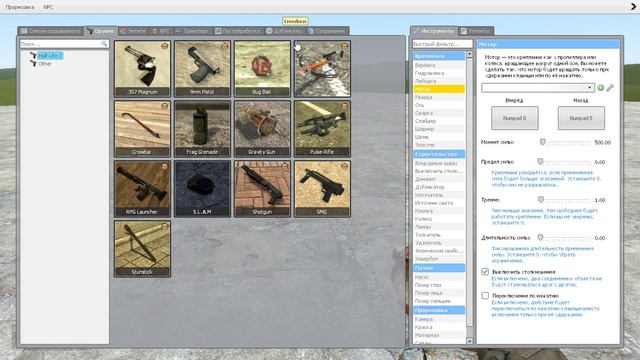The height and width of the screenshot is (360, 640).
Task: Click the arrow icon at top right corner
Action: coord(633,7)
